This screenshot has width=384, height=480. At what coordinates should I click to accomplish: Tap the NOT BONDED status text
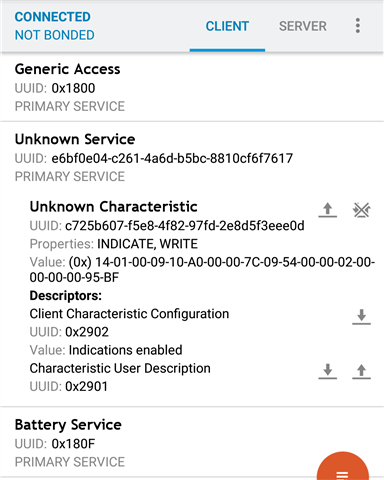click(x=54, y=35)
